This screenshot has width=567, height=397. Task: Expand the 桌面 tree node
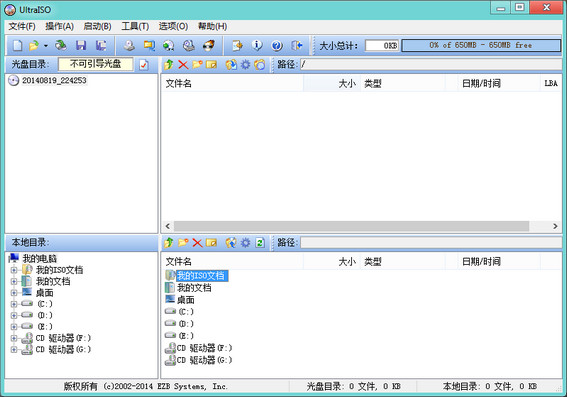point(14,293)
